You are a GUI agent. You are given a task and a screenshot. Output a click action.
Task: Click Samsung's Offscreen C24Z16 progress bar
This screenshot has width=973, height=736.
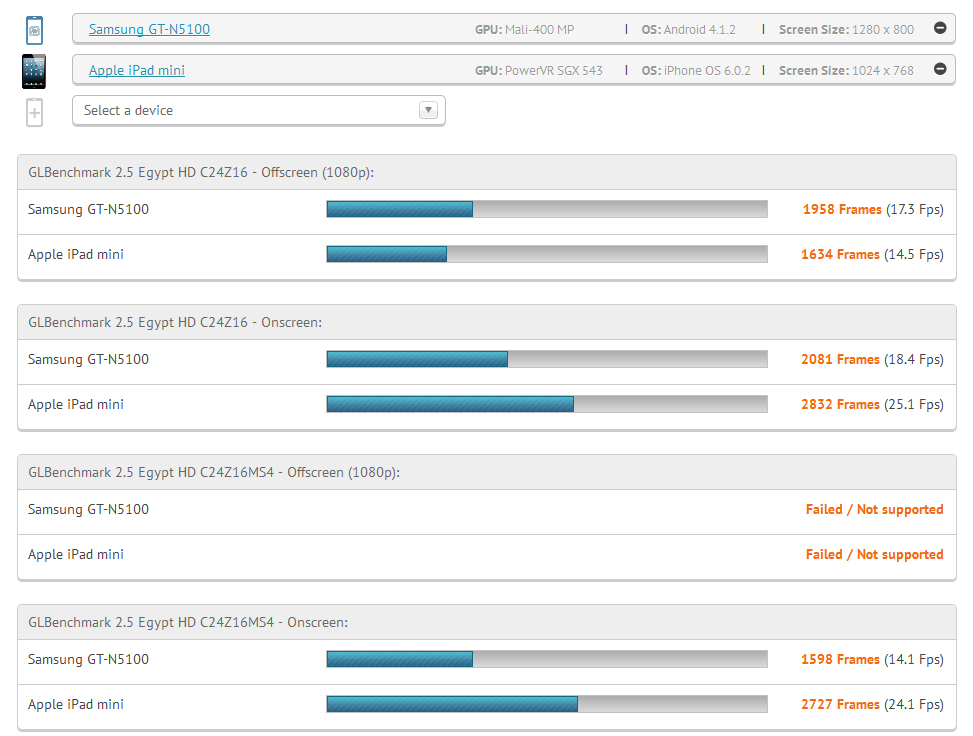click(x=547, y=209)
